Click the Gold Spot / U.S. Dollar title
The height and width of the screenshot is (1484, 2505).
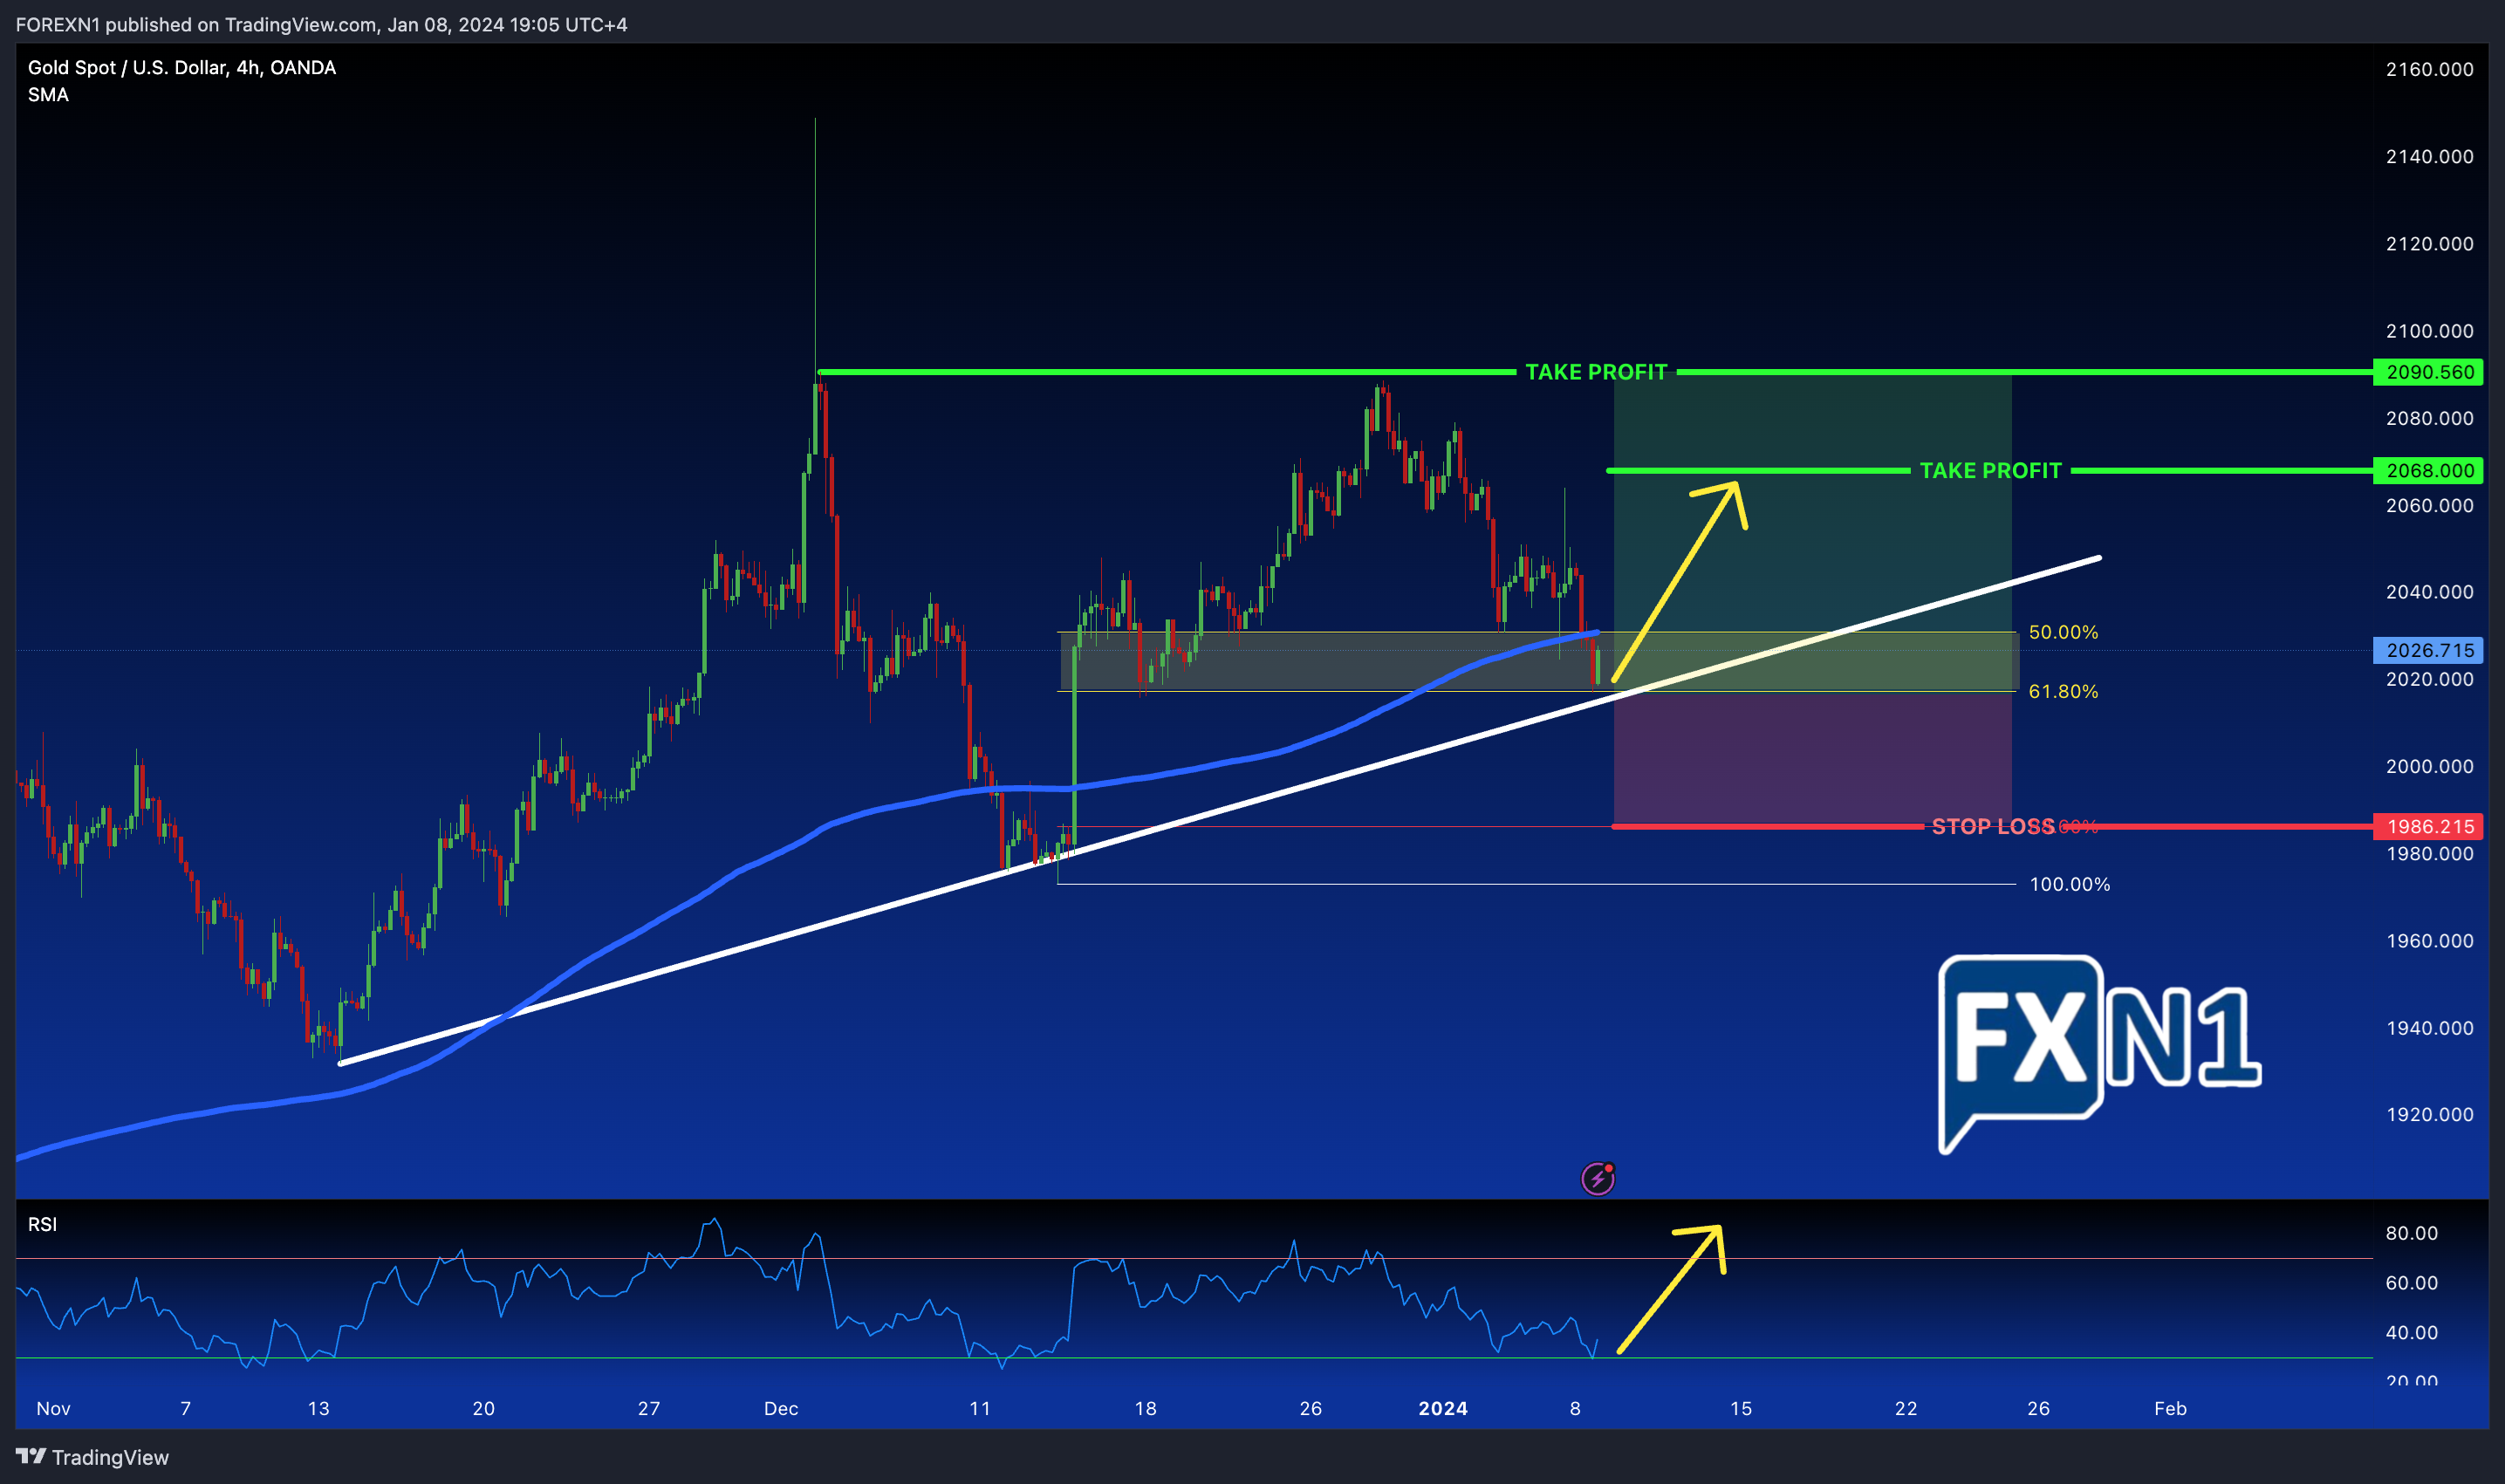pos(181,67)
